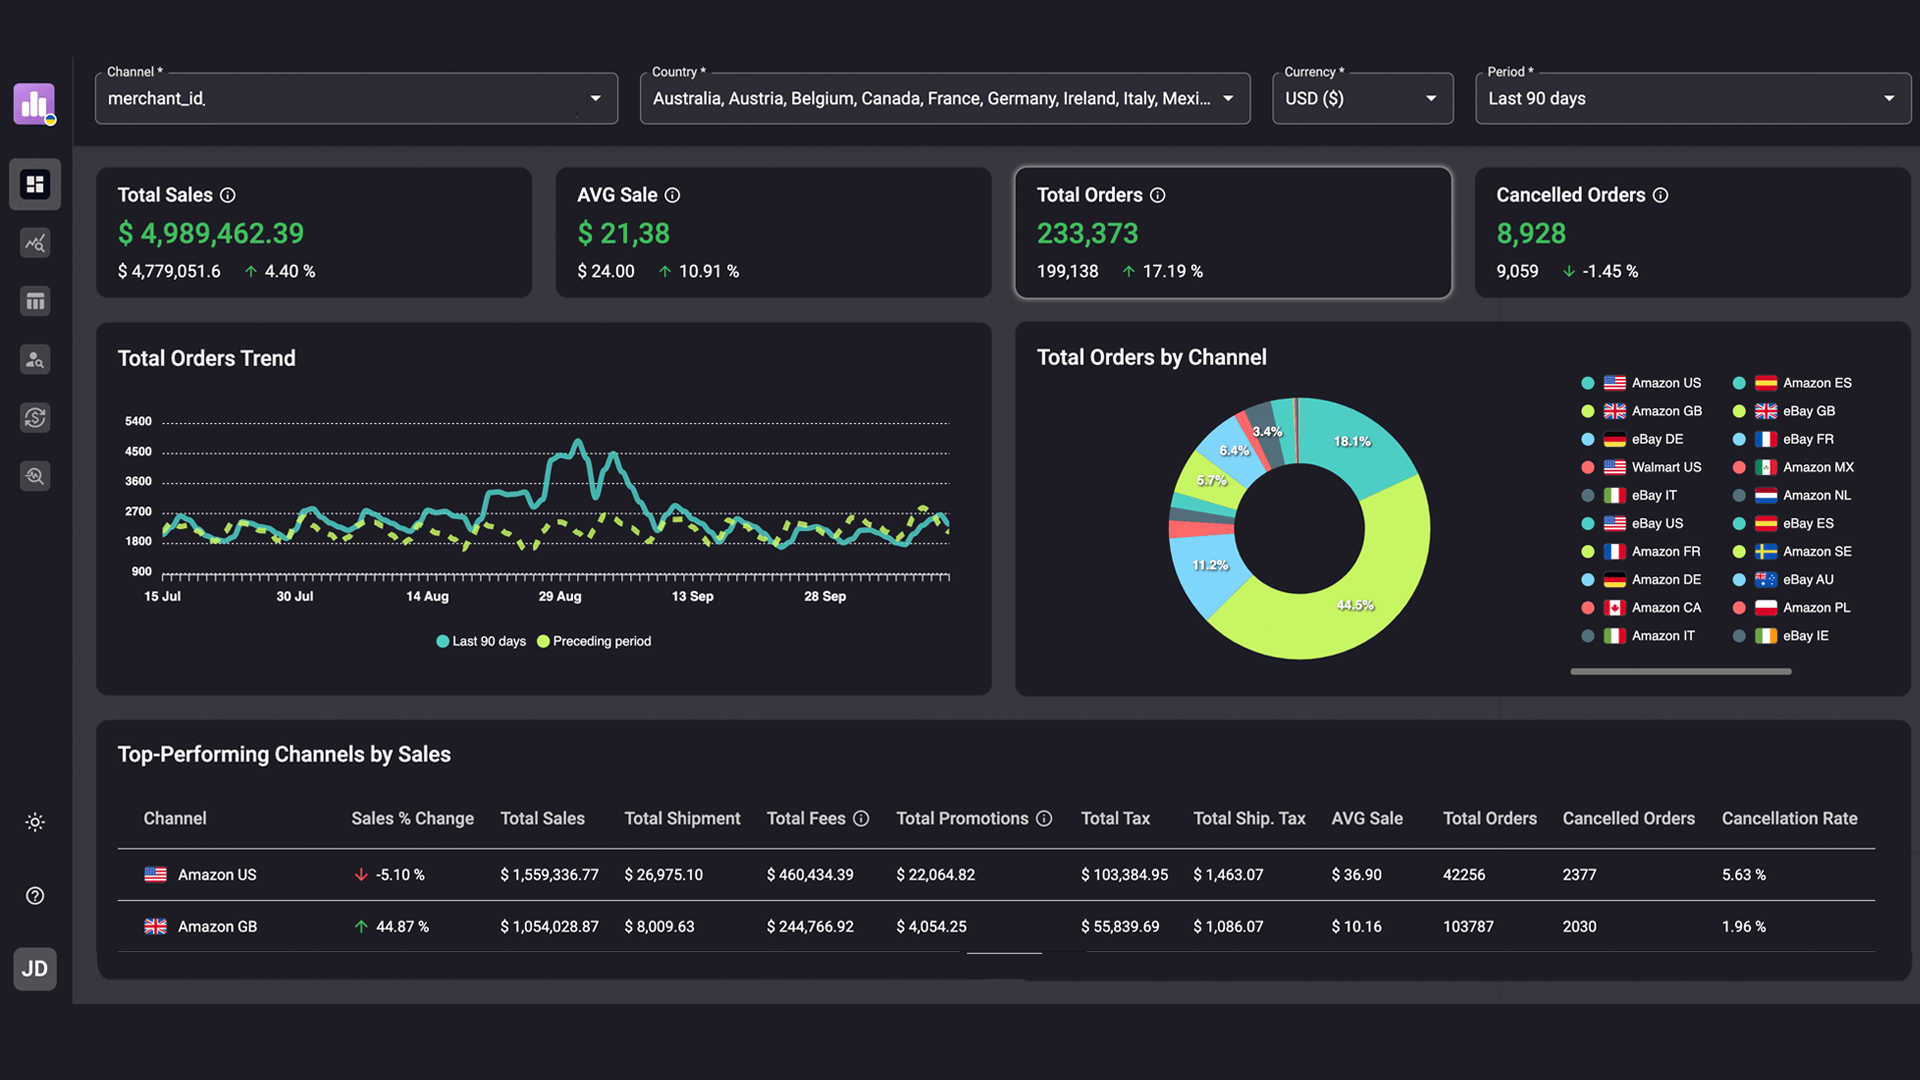The image size is (1920, 1080).
Task: Click the channel legend horizontal scrollbar
Action: coord(1680,672)
